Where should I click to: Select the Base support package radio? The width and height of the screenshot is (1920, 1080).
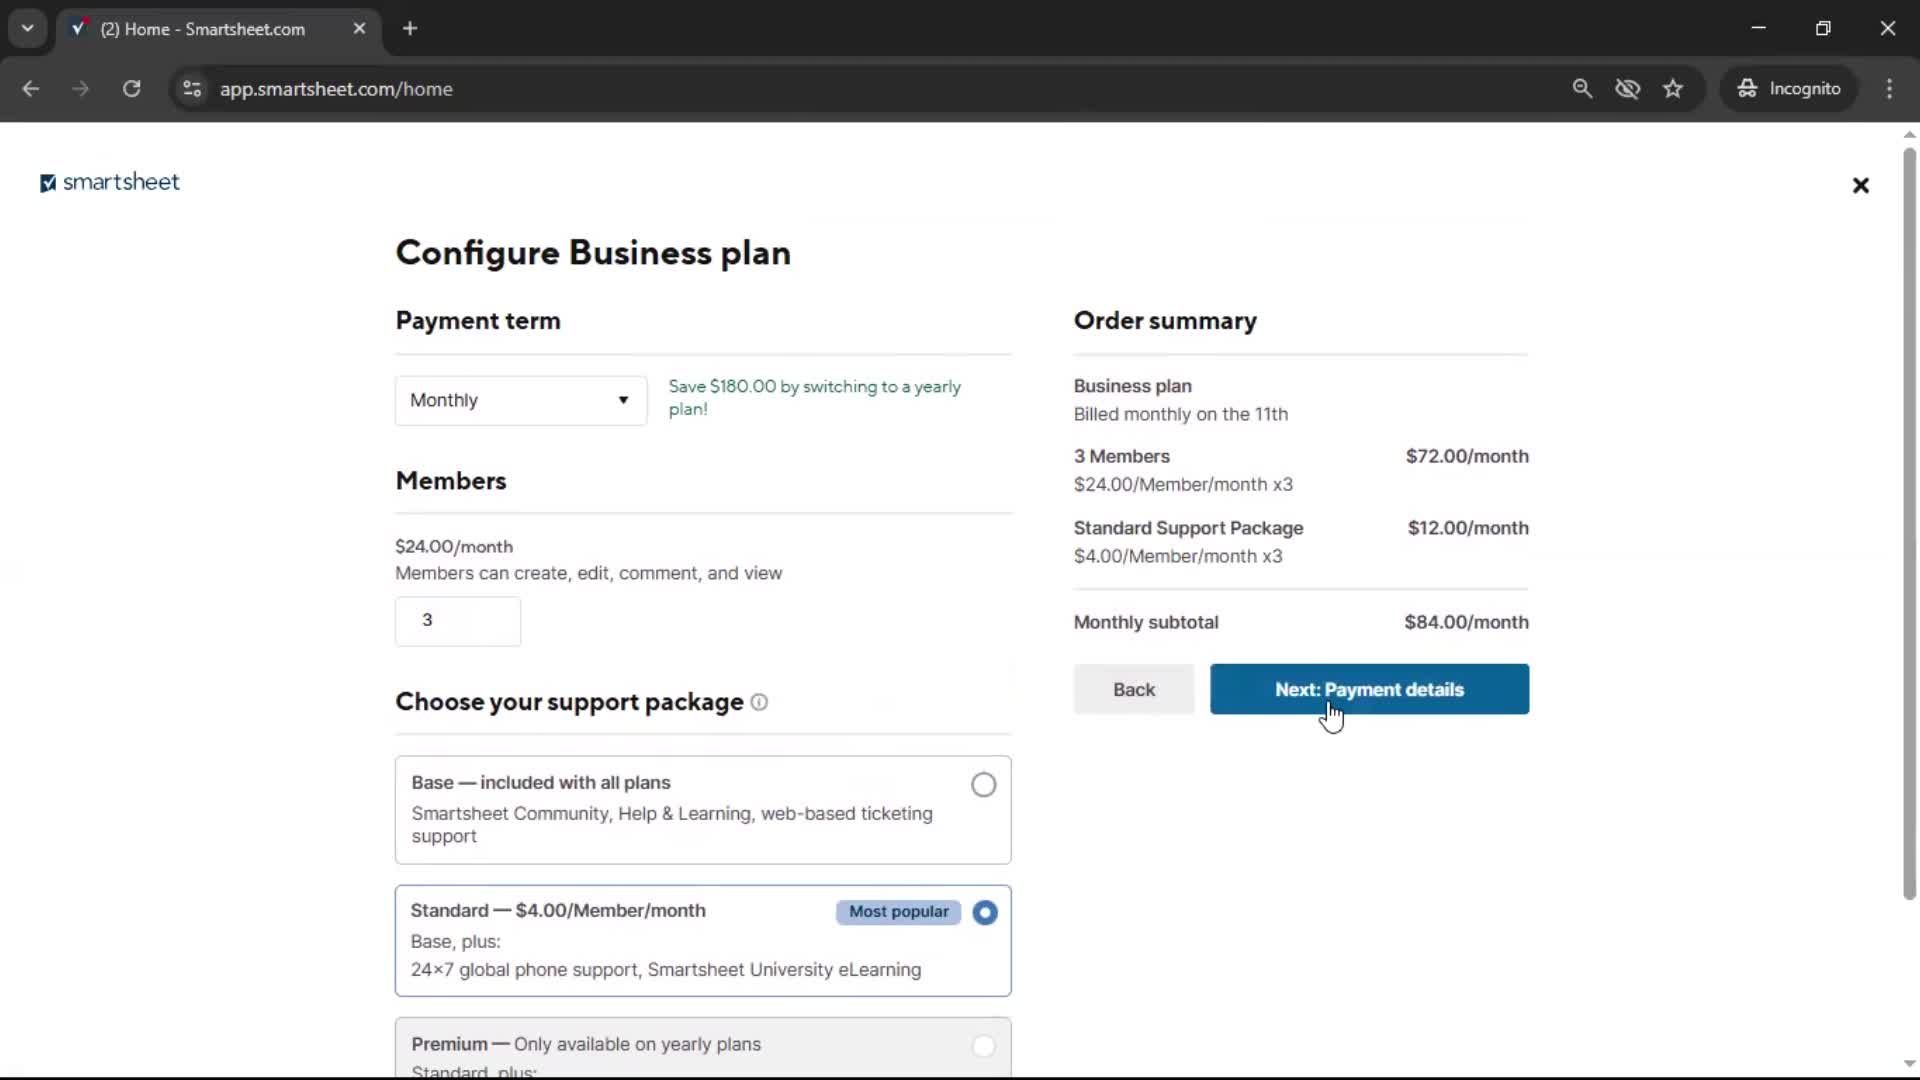[x=983, y=785]
